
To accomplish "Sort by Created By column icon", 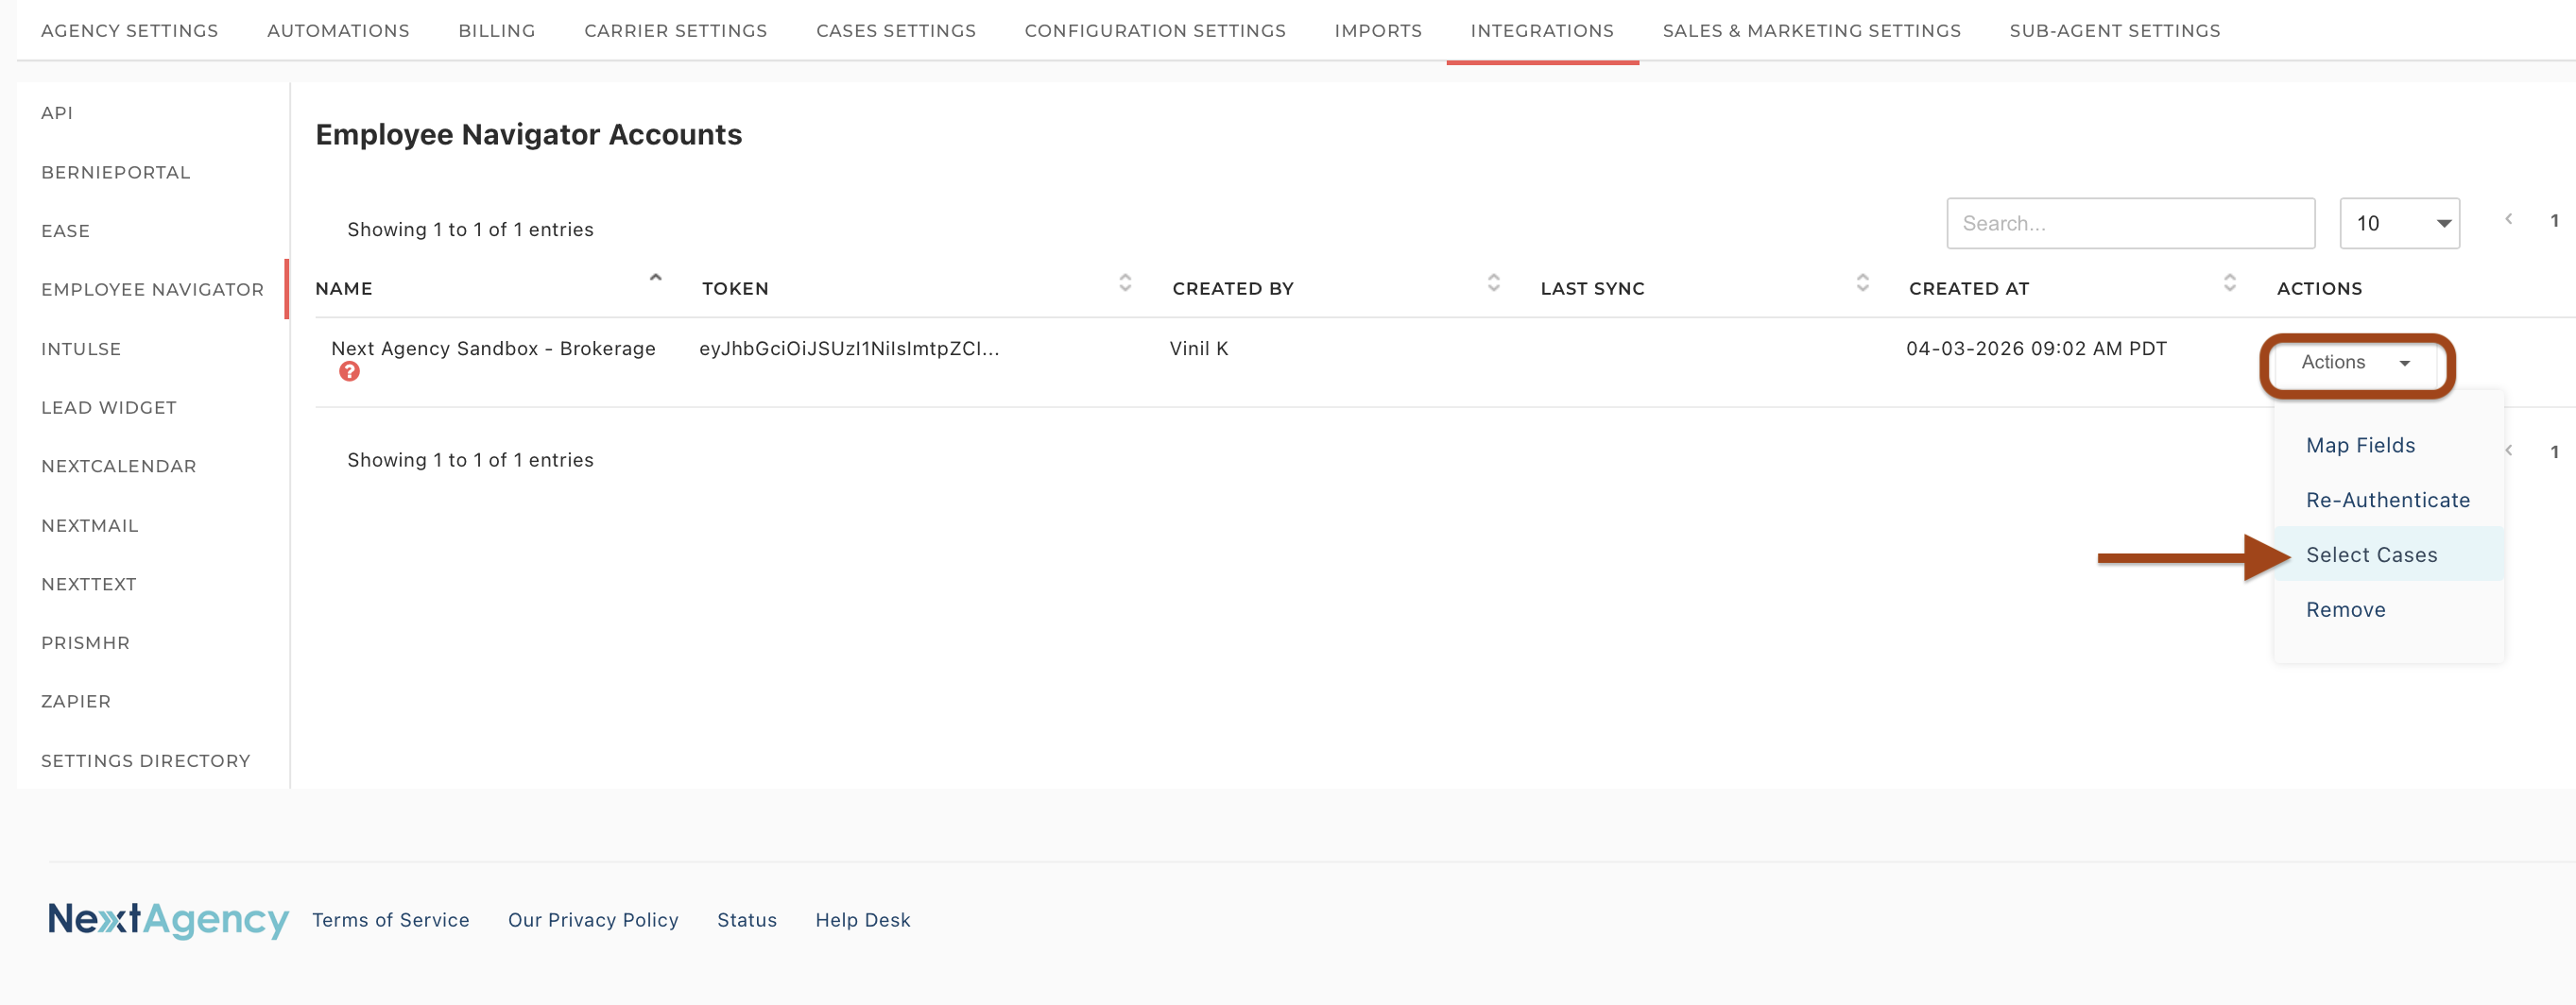I will pyautogui.click(x=1493, y=283).
